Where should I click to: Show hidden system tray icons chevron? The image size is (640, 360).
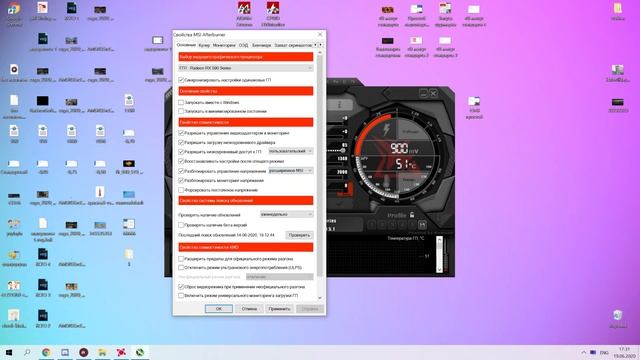(583, 352)
